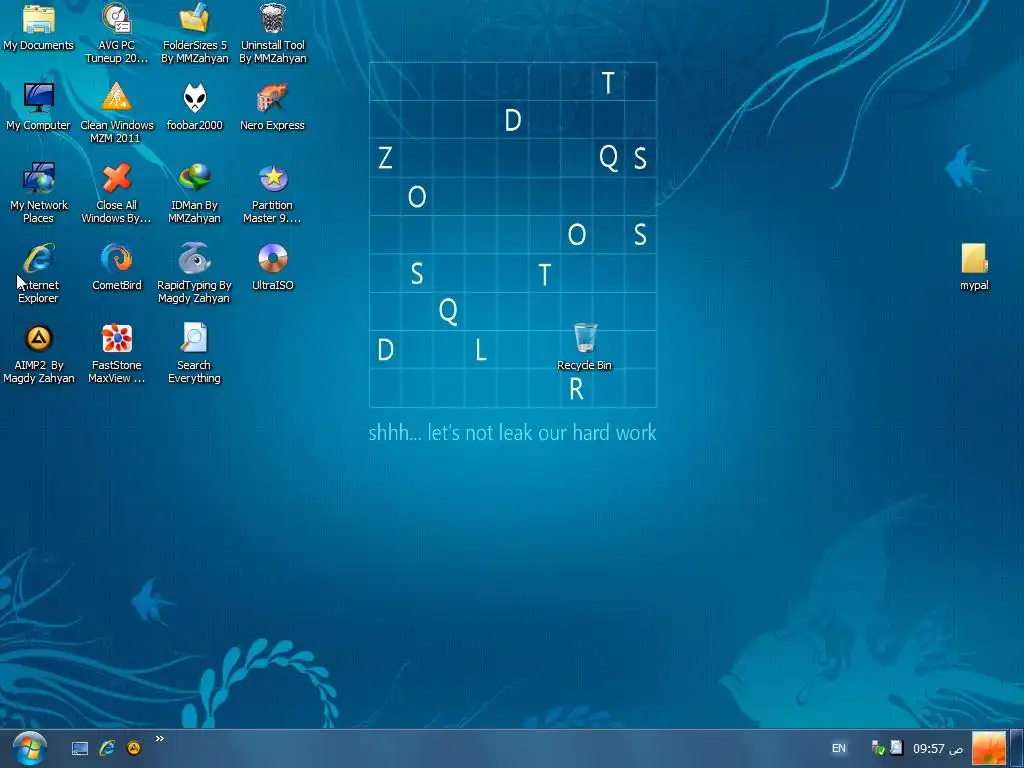Click safely remove hardware tray icon
1024x768 pixels.
[x=878, y=748]
